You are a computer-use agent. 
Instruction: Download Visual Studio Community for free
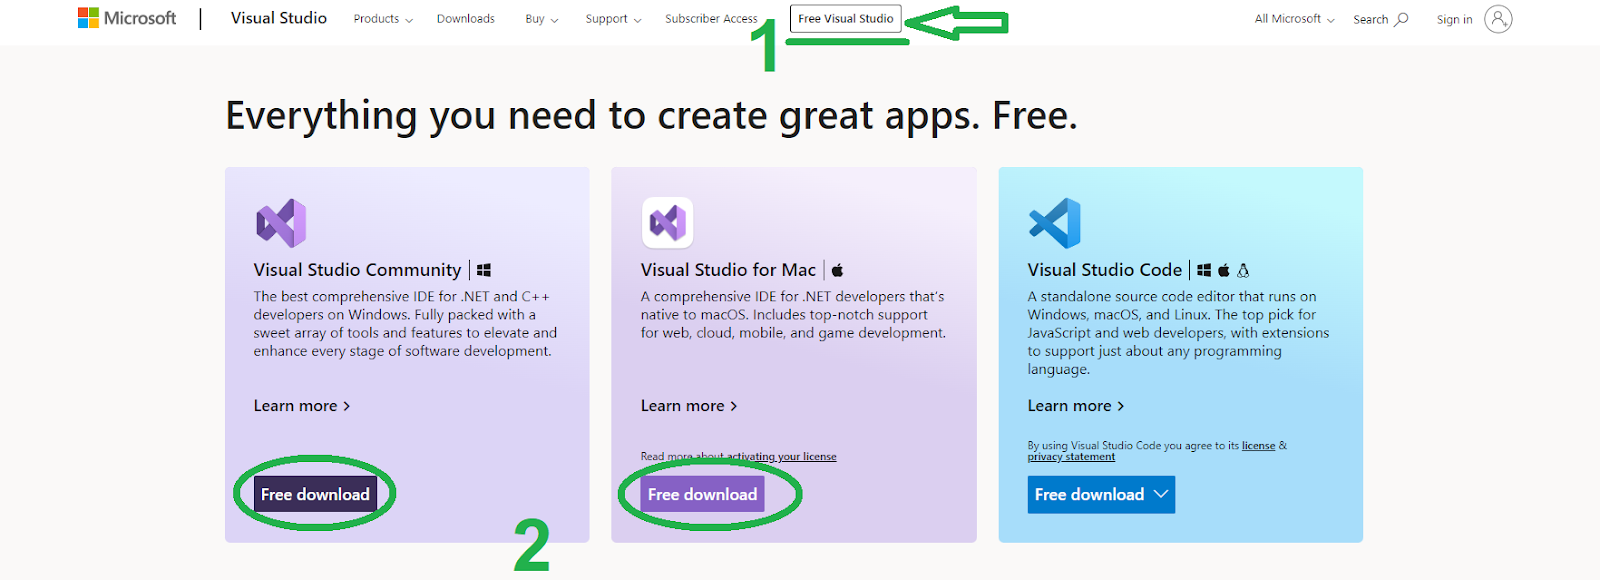(315, 494)
